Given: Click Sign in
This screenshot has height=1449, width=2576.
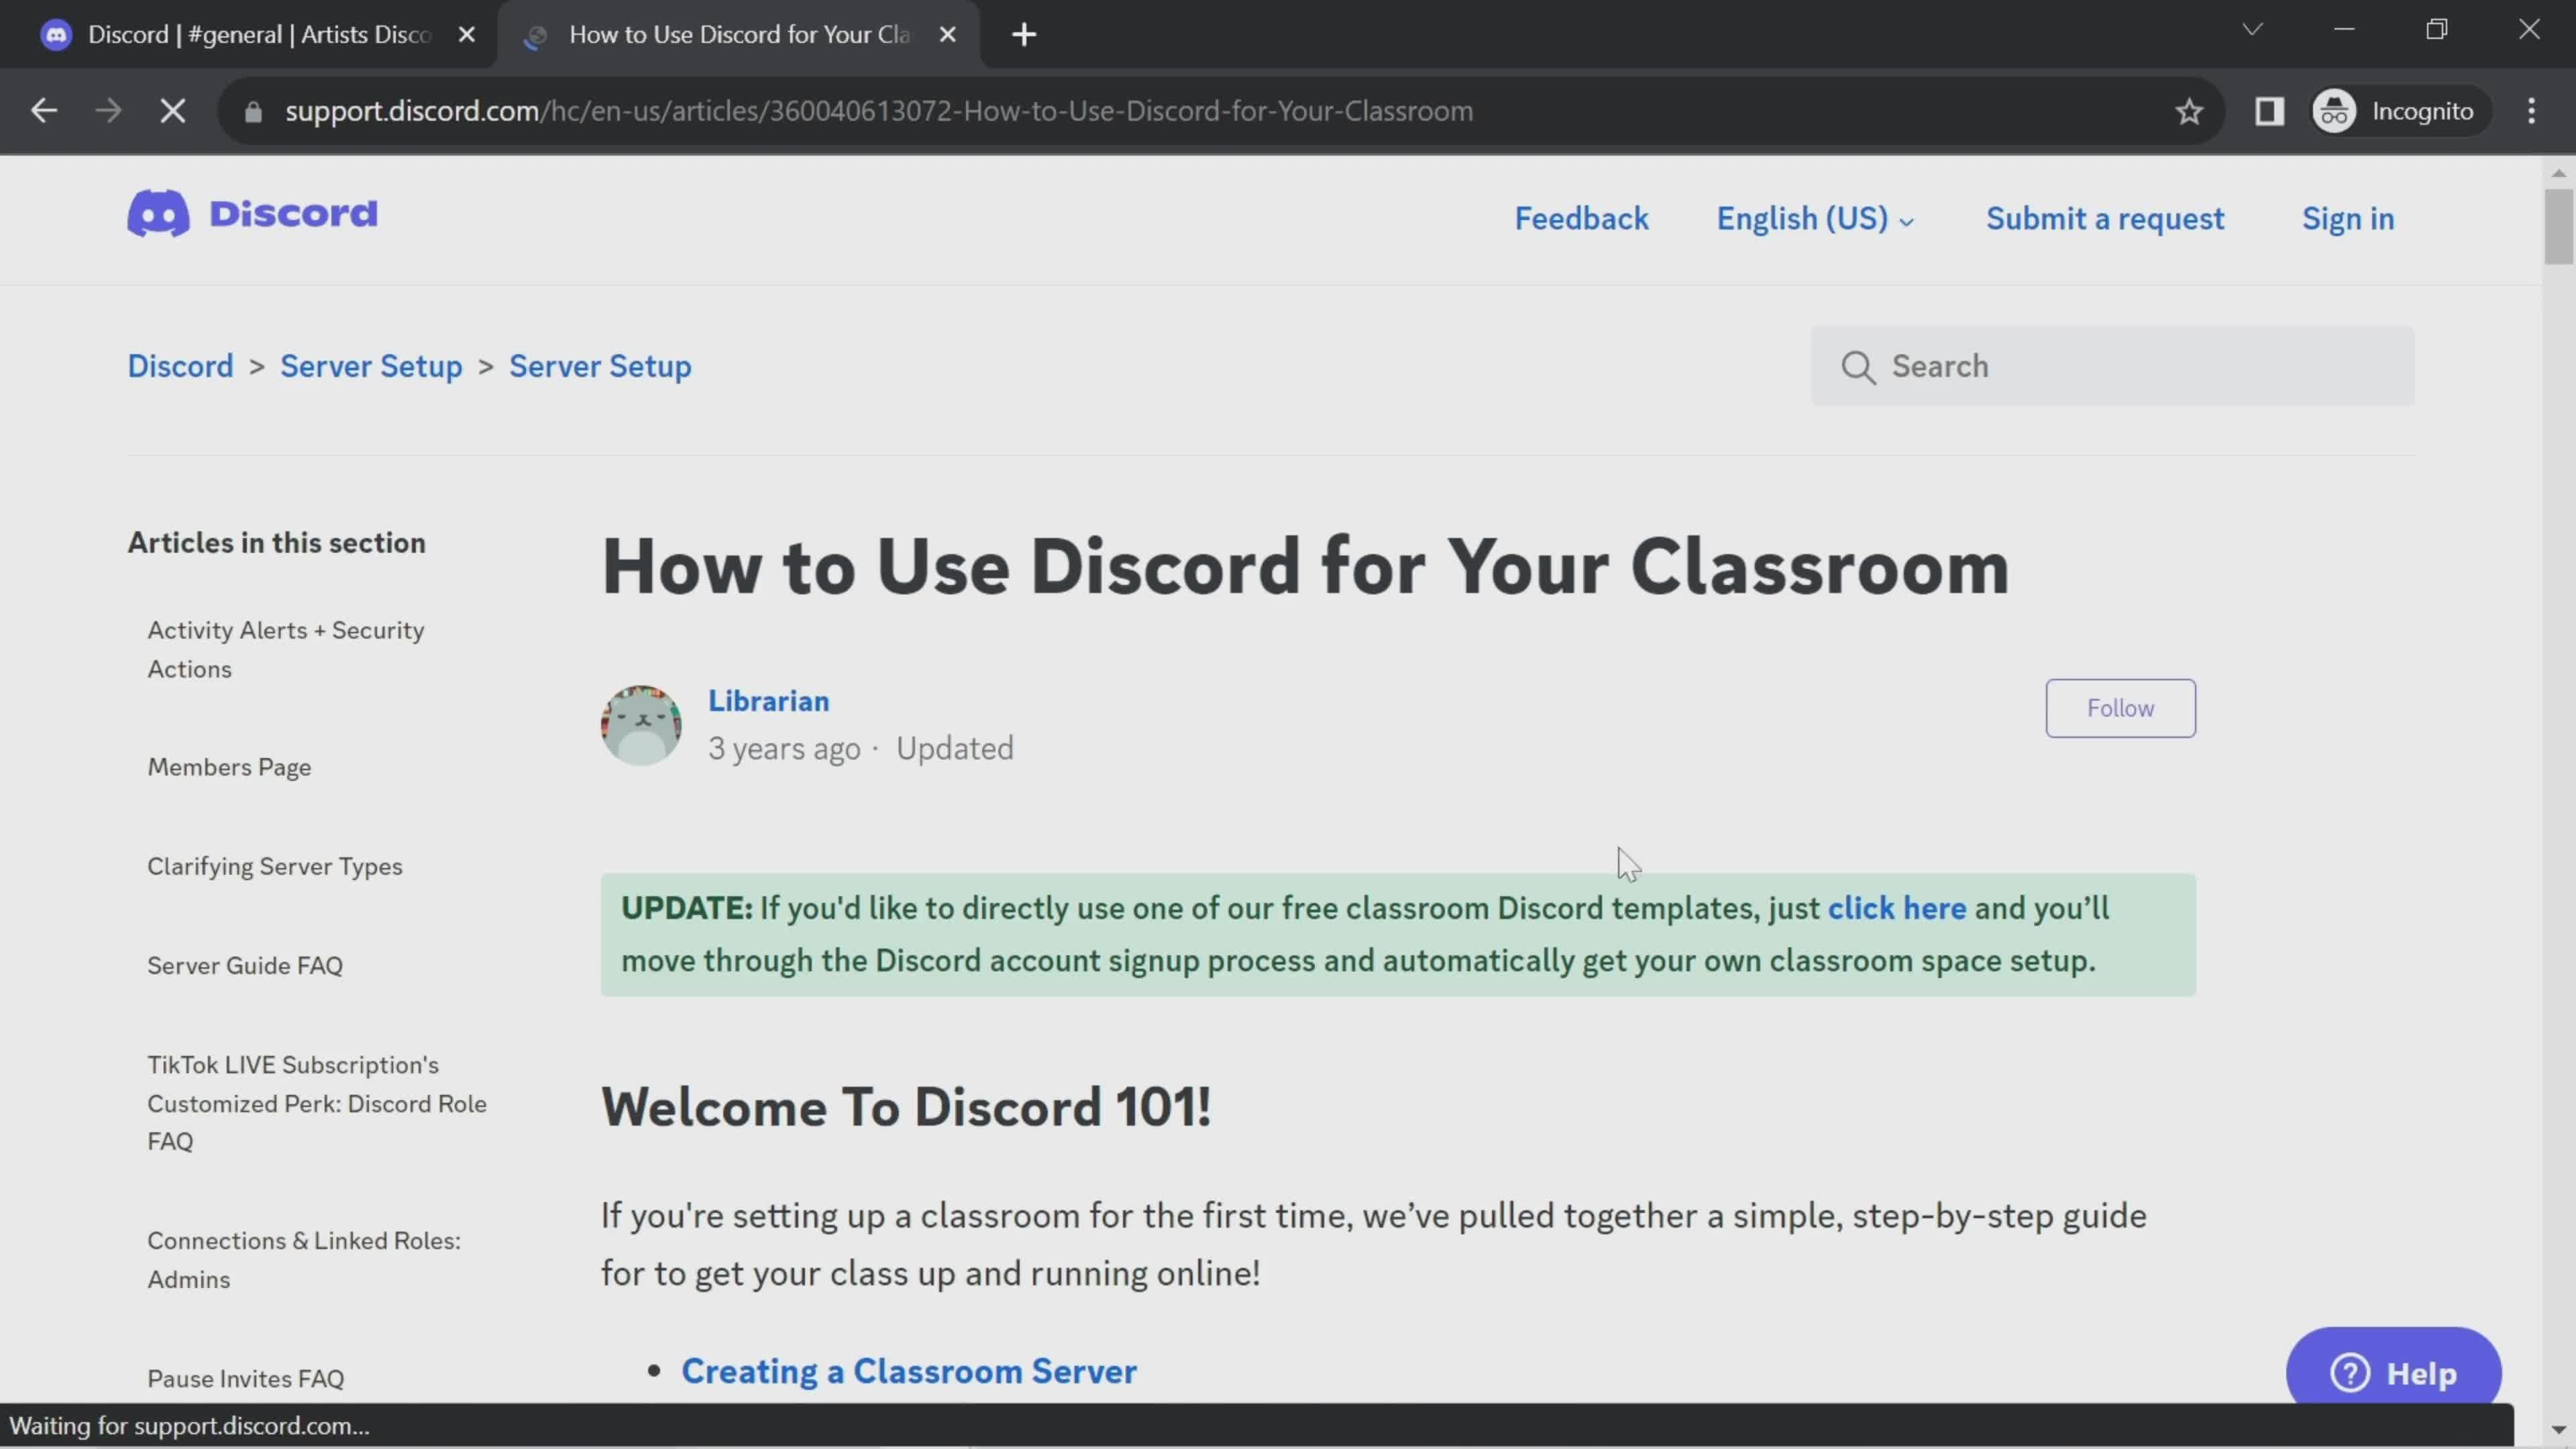Looking at the screenshot, I should point(2347,219).
